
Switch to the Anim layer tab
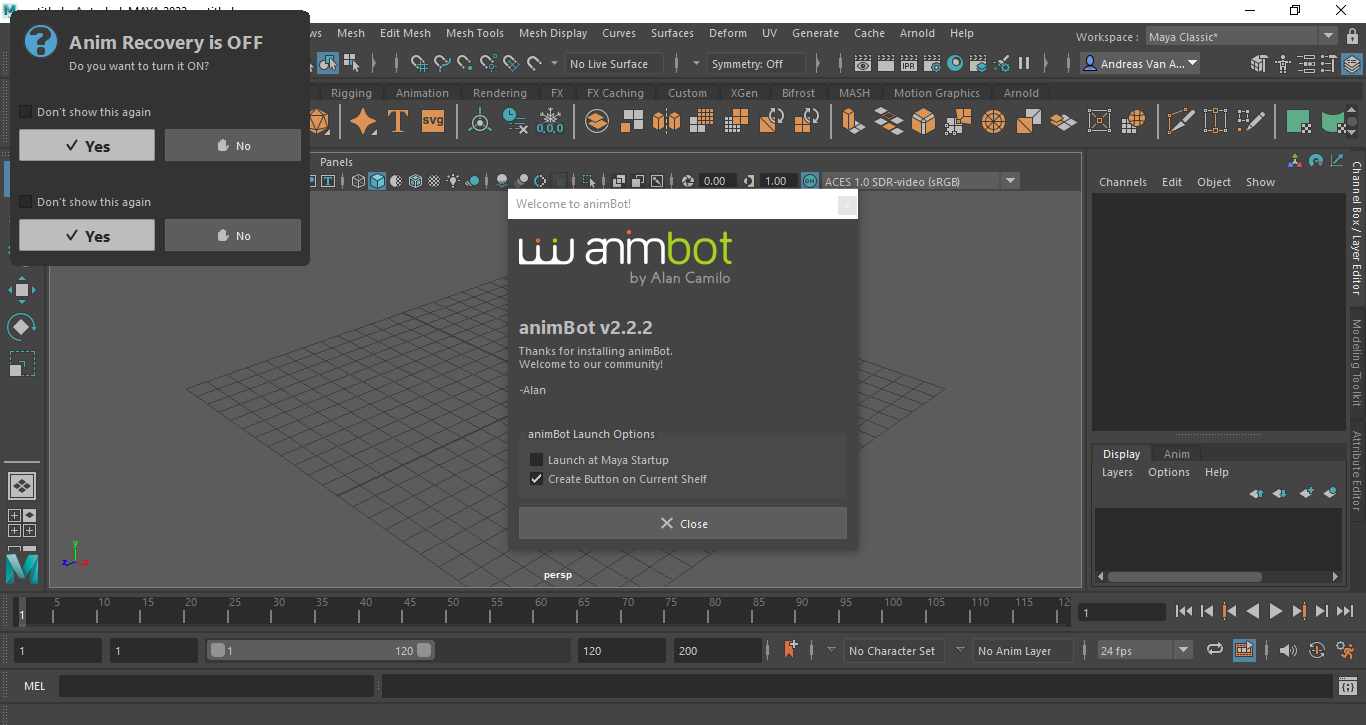click(x=1176, y=454)
